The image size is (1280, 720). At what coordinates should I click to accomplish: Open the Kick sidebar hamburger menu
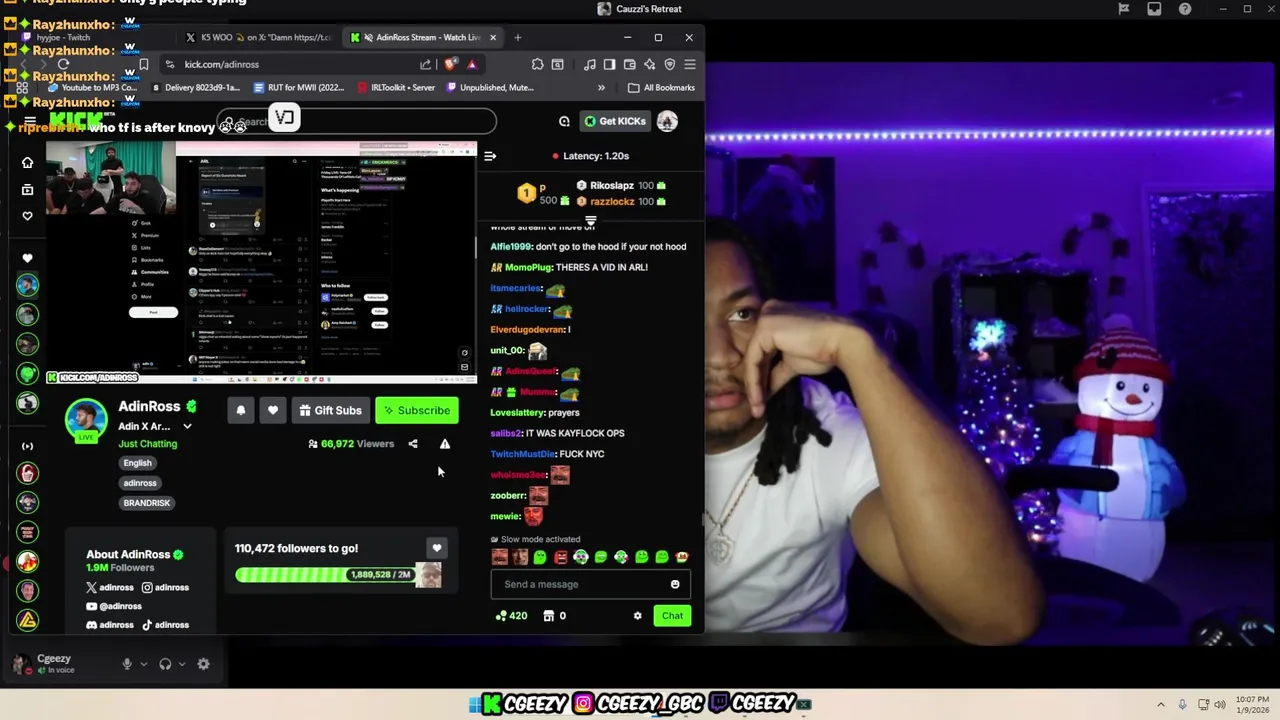click(30, 122)
